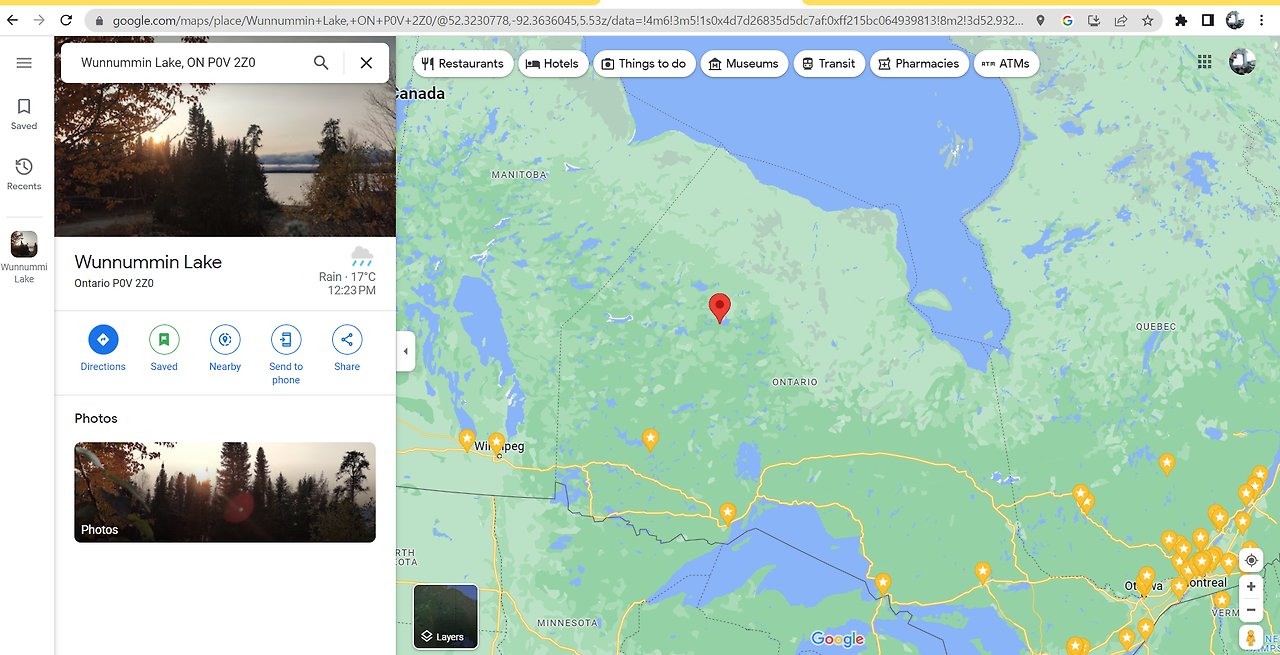Open the Google apps grid icon
This screenshot has height=655, width=1280.
pos(1204,62)
